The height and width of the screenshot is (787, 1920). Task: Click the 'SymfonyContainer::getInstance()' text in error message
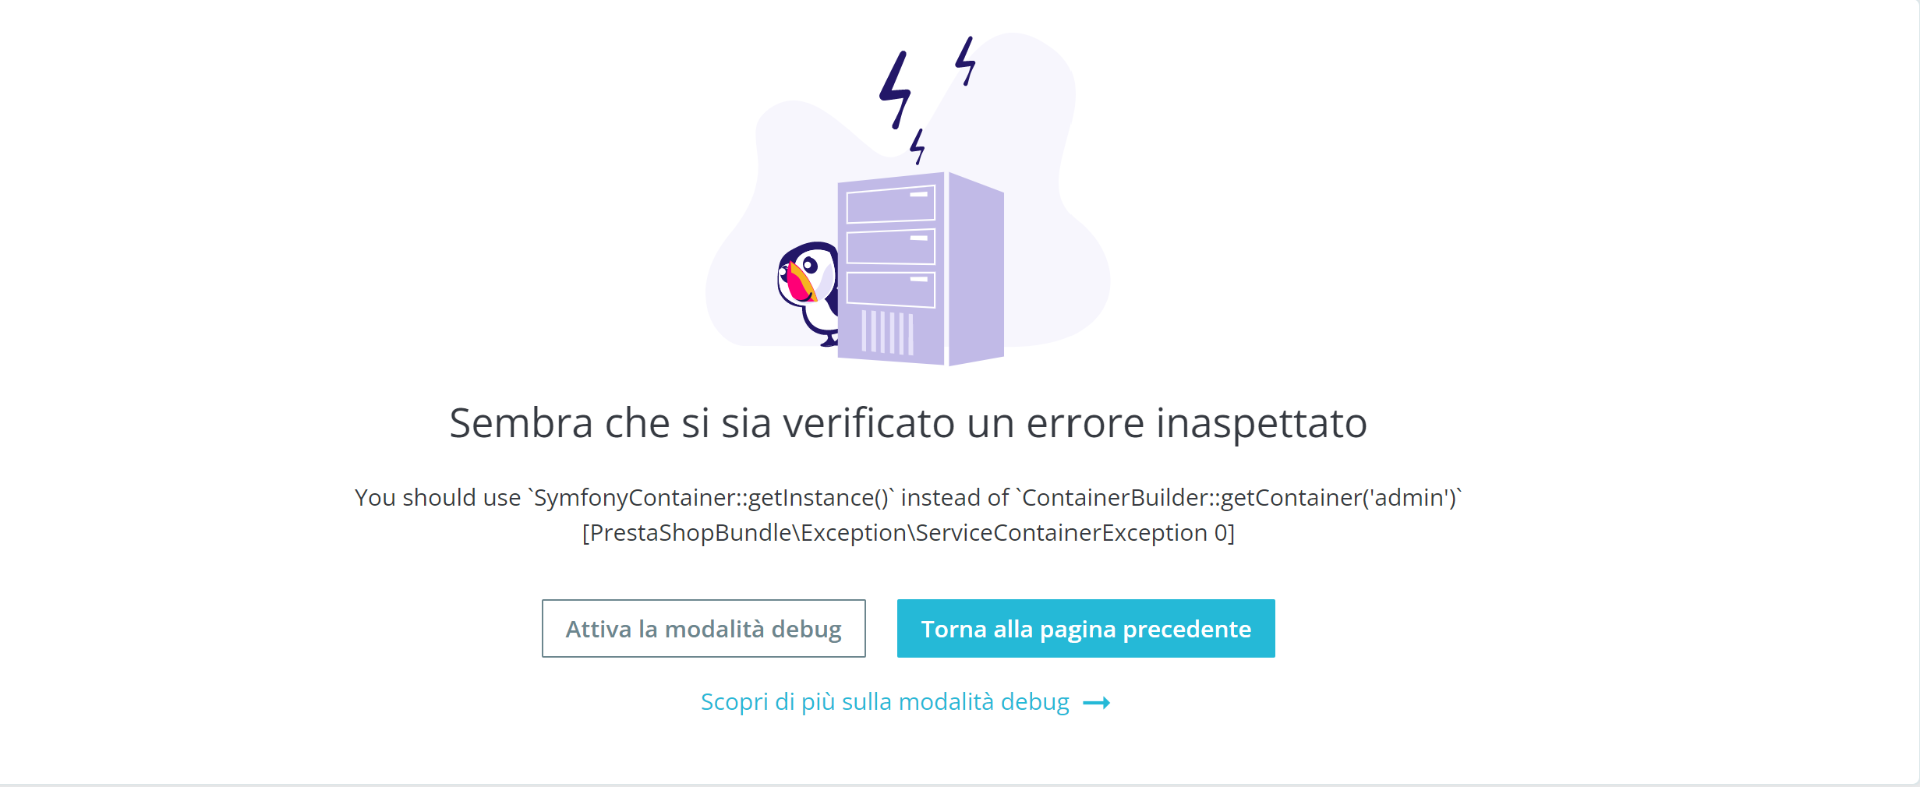click(712, 498)
